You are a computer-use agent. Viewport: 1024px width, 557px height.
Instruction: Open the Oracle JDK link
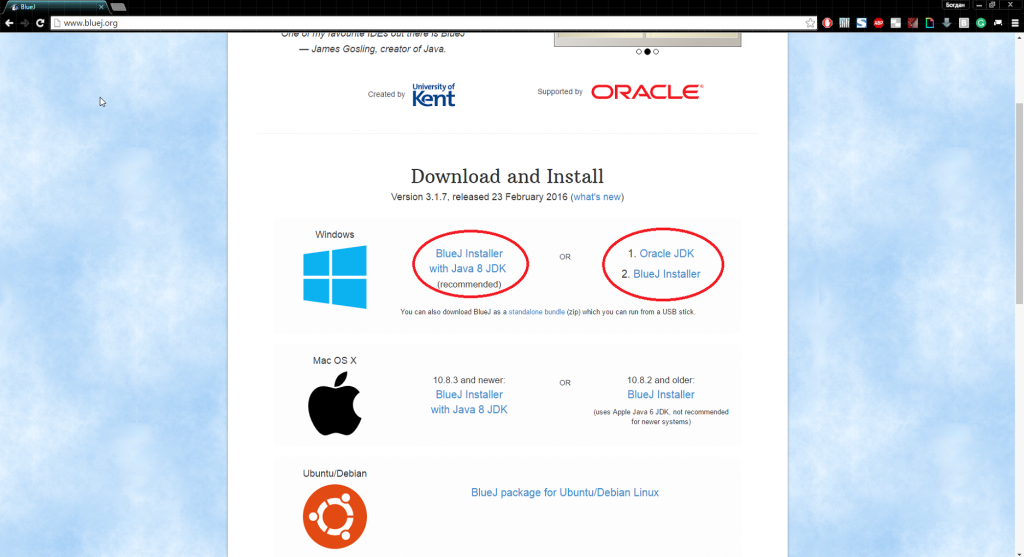[x=666, y=253]
